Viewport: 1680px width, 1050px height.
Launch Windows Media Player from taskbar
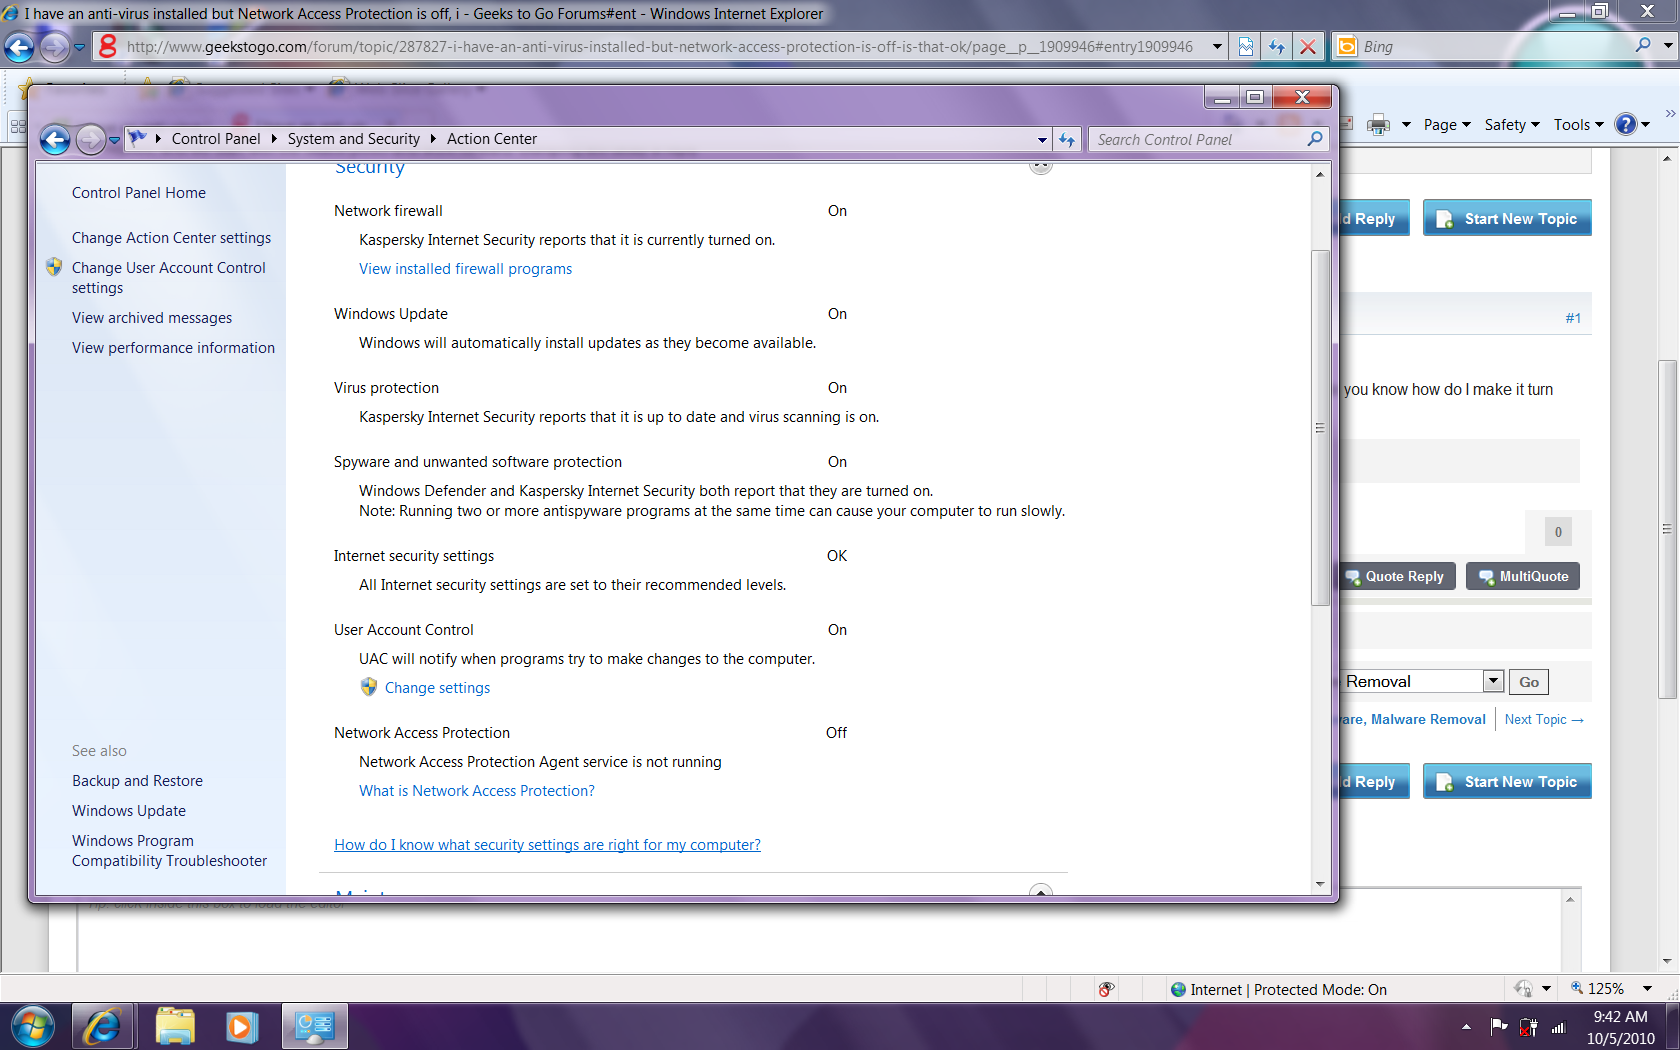[241, 1027]
